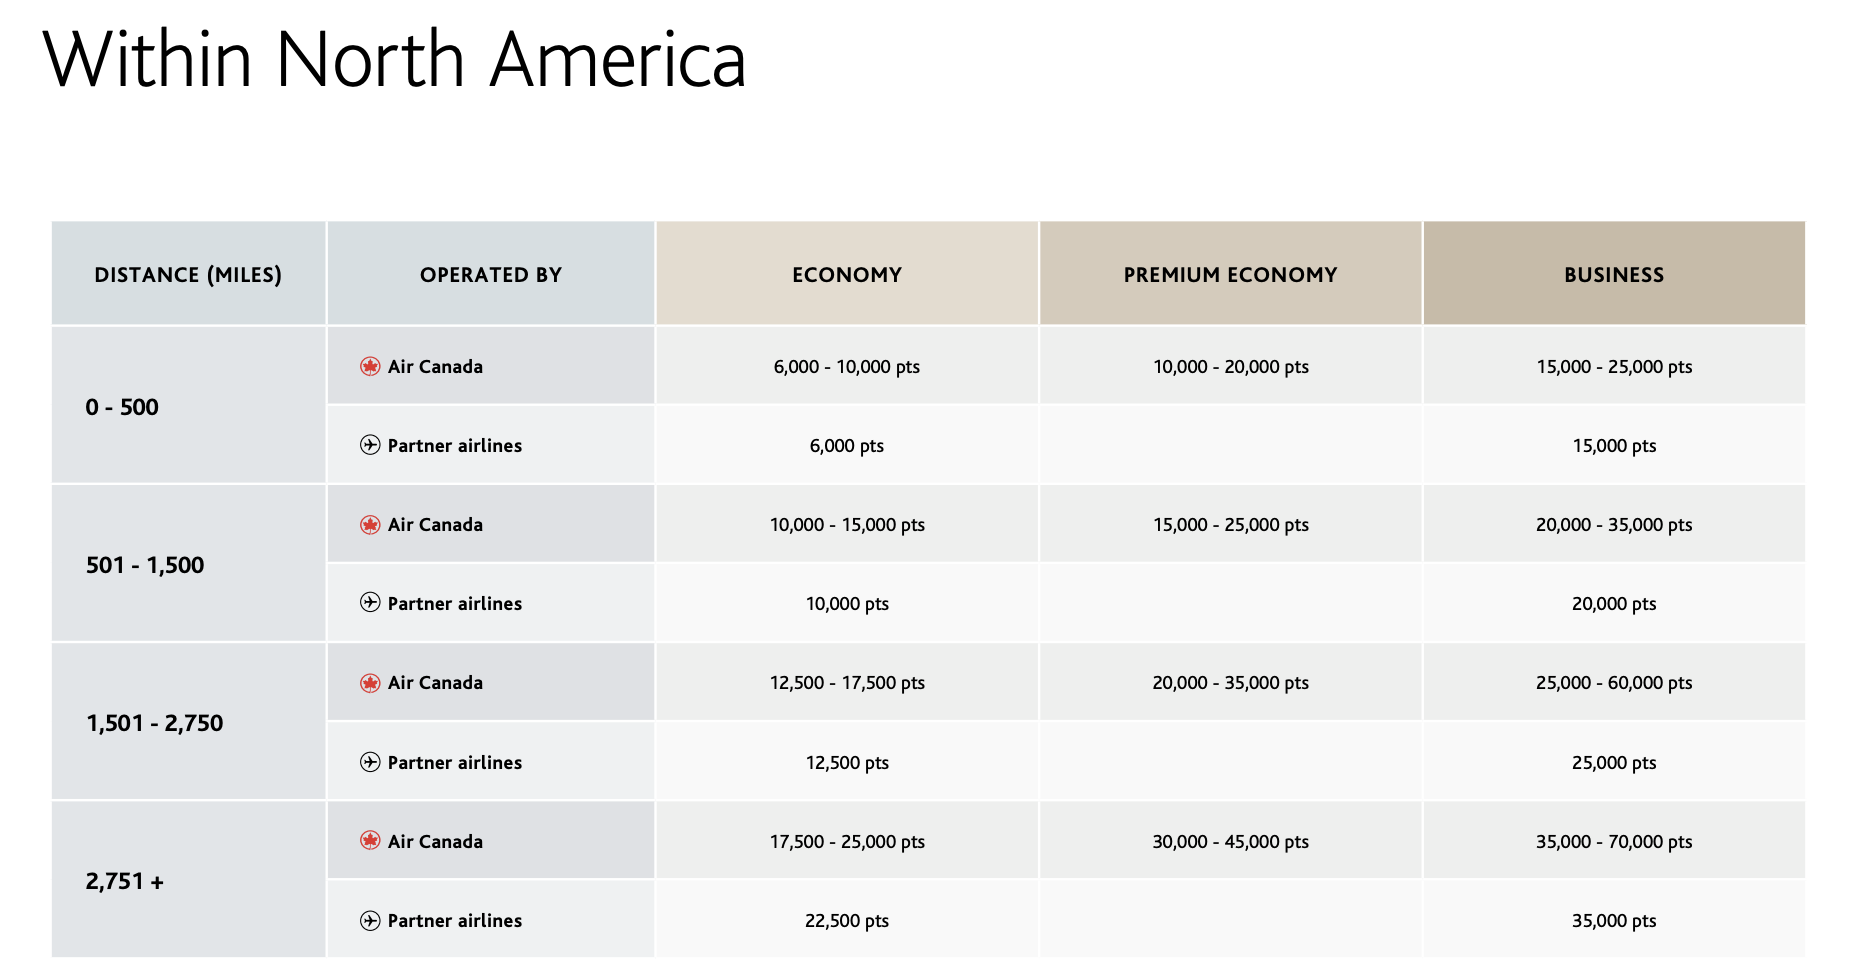Select the Premium Economy column header

pos(1231,274)
